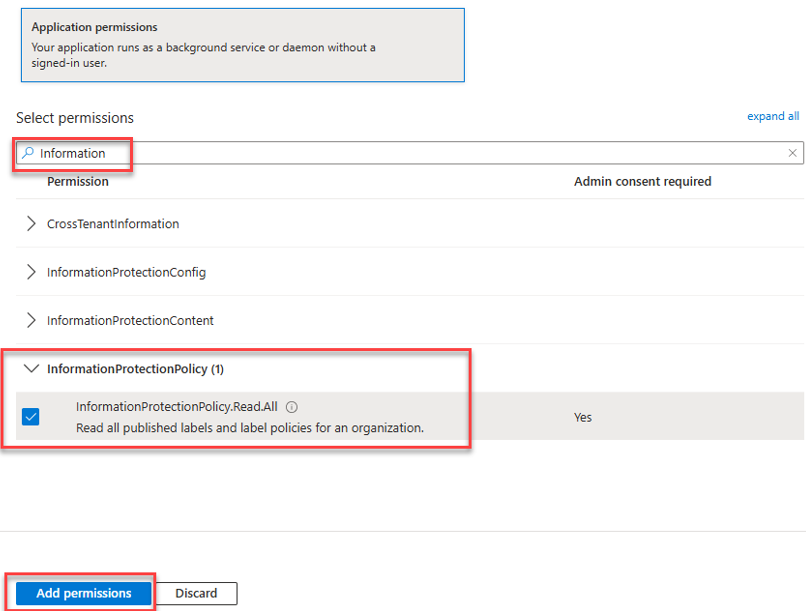Focus the search field containing "Information"
This screenshot has width=806, height=611.
click(x=400, y=153)
